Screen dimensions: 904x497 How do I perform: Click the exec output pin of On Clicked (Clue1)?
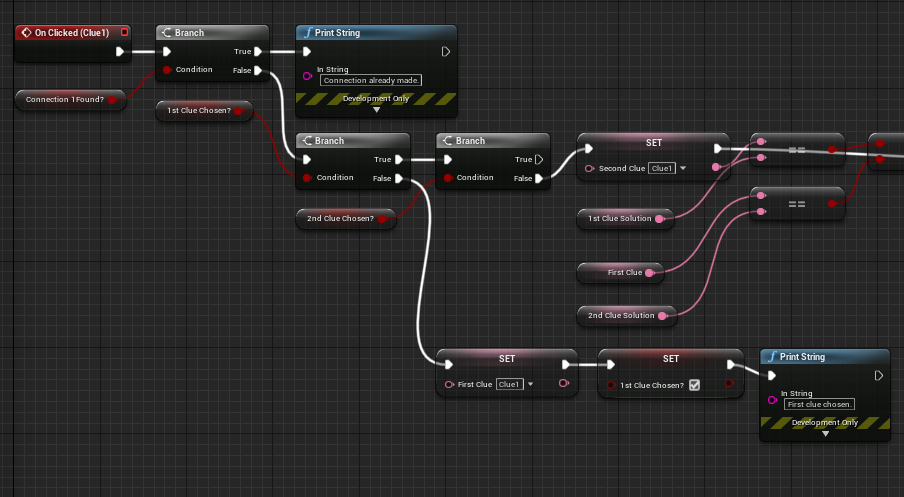pos(120,51)
